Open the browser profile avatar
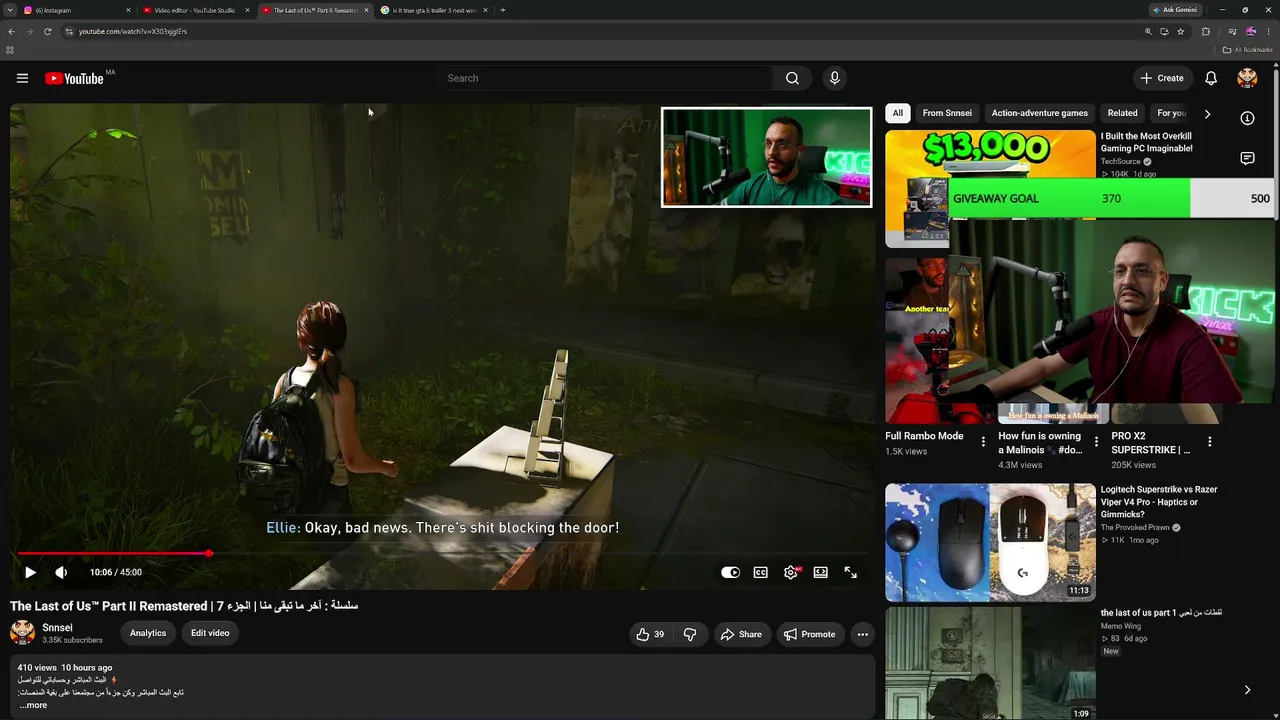The image size is (1280, 720). [1250, 31]
